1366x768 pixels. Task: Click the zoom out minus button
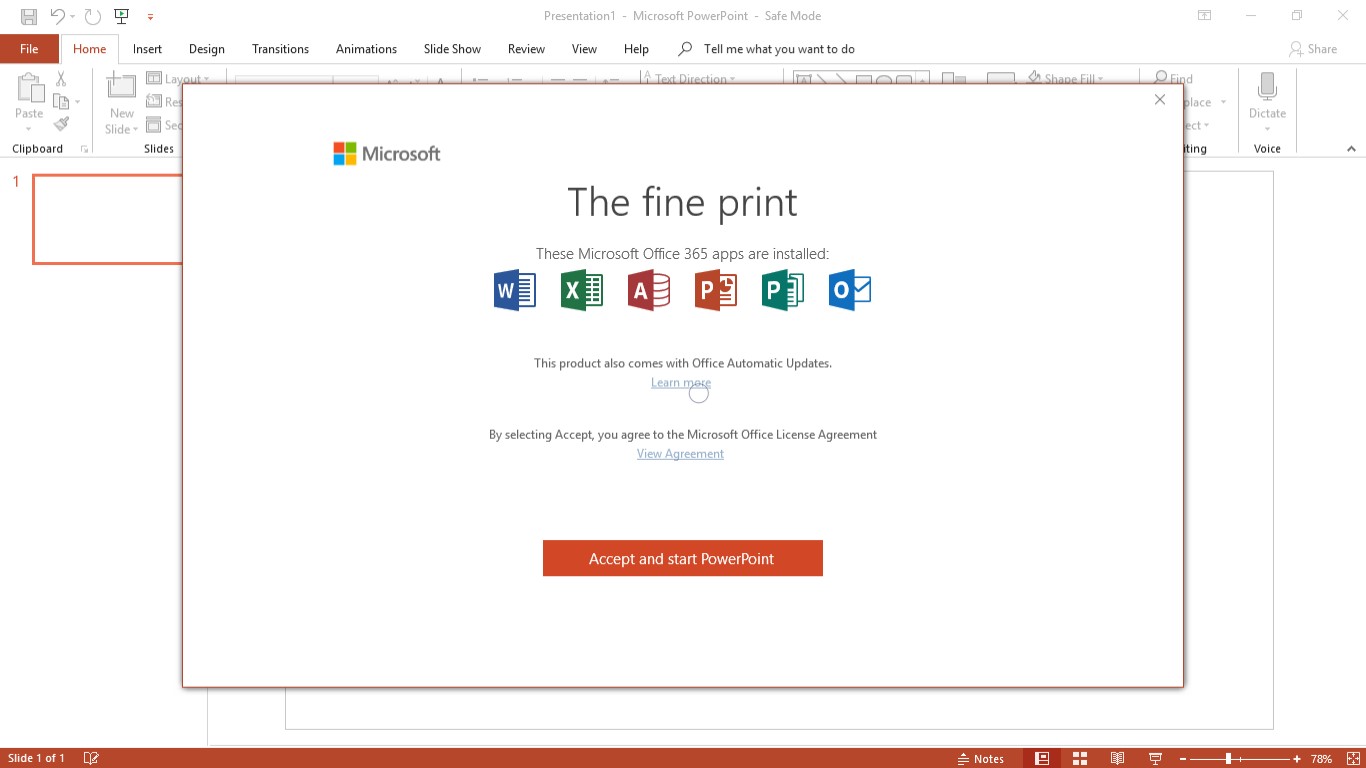coord(1181,759)
